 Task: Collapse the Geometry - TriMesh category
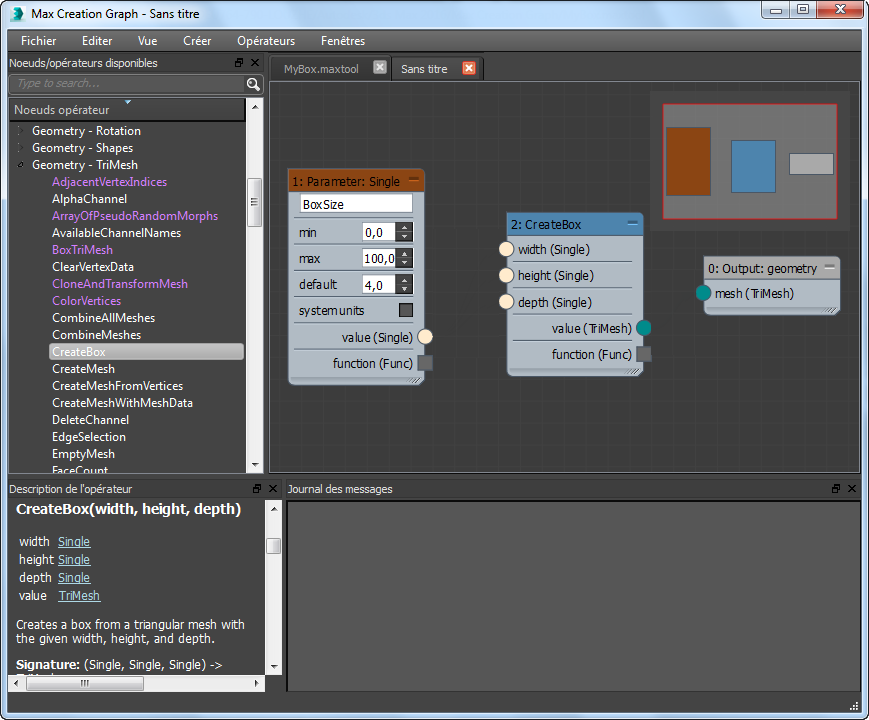(x=19, y=165)
